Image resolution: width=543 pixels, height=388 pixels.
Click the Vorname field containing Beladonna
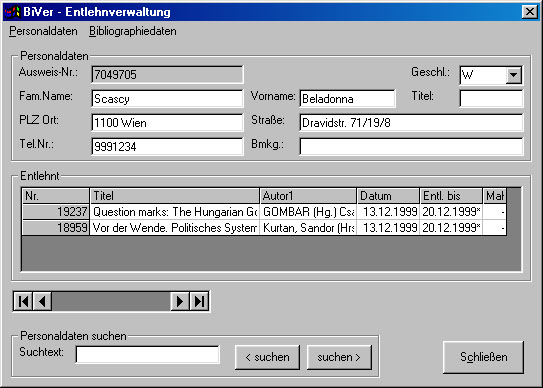pos(347,99)
